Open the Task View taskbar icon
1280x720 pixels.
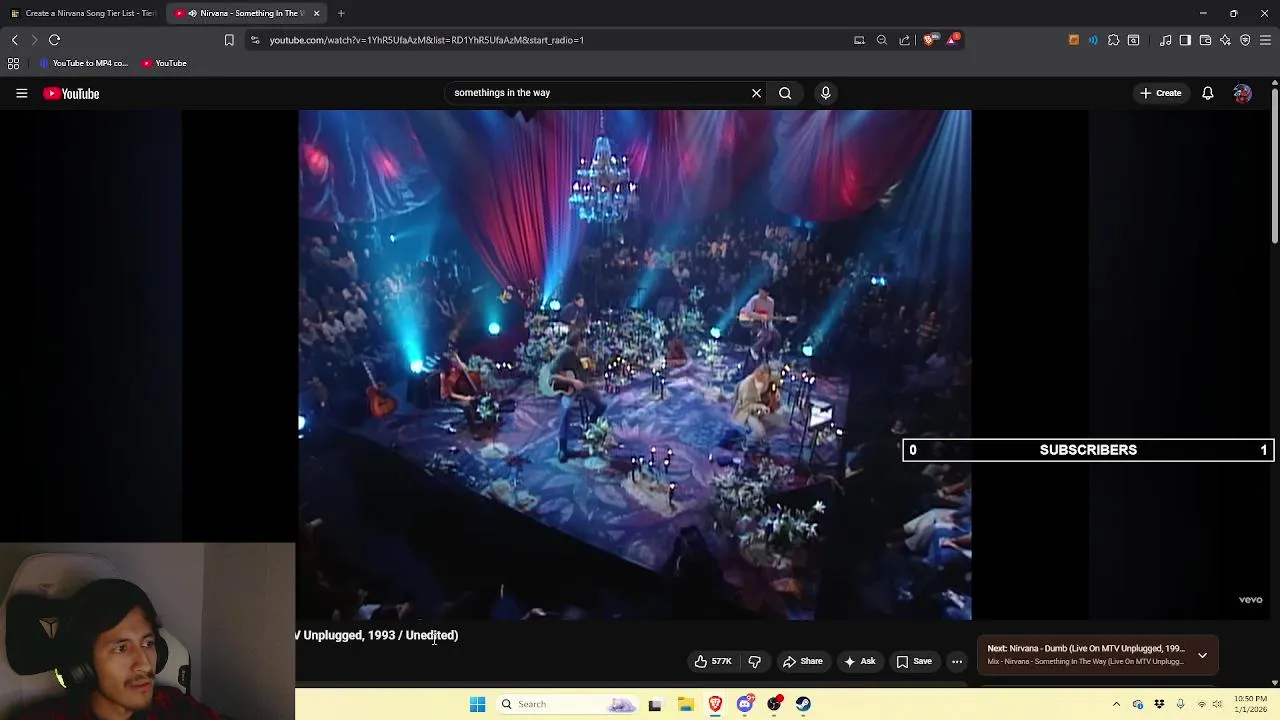[x=655, y=704]
